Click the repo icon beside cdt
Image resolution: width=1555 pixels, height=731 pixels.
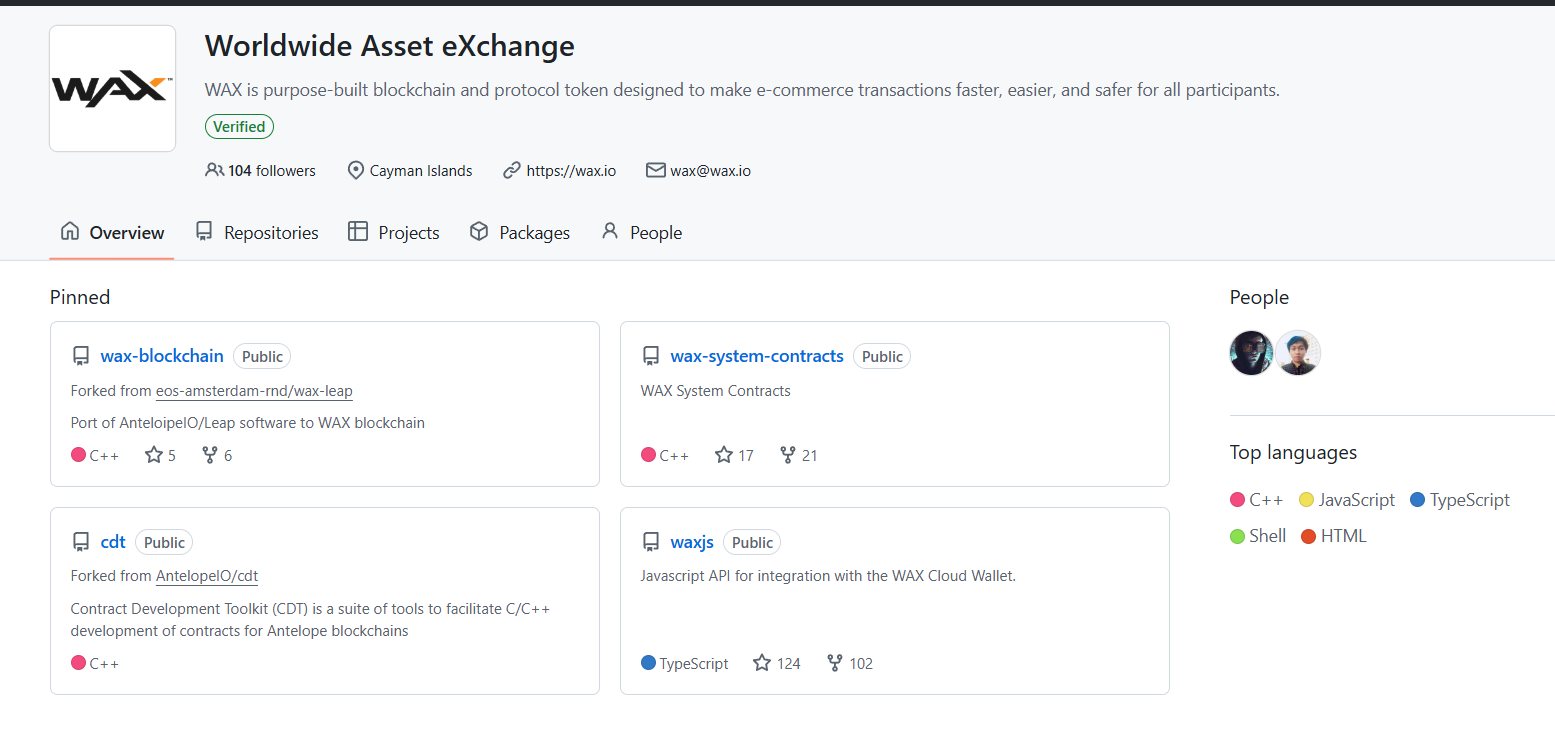81,542
